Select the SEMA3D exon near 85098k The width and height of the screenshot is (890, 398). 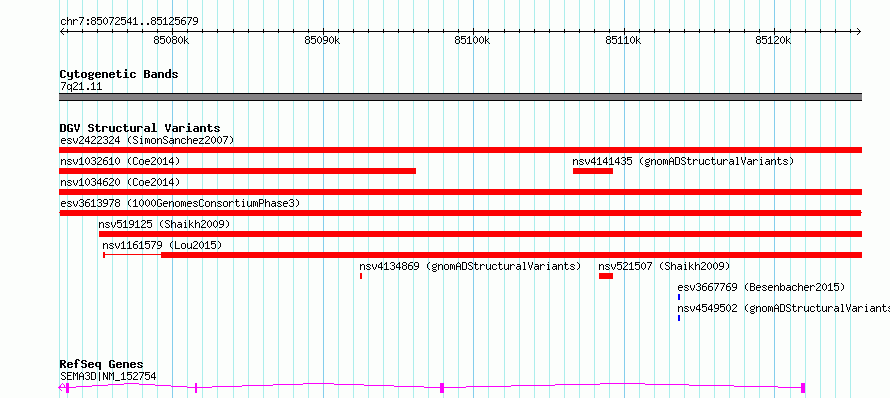pyautogui.click(x=442, y=388)
